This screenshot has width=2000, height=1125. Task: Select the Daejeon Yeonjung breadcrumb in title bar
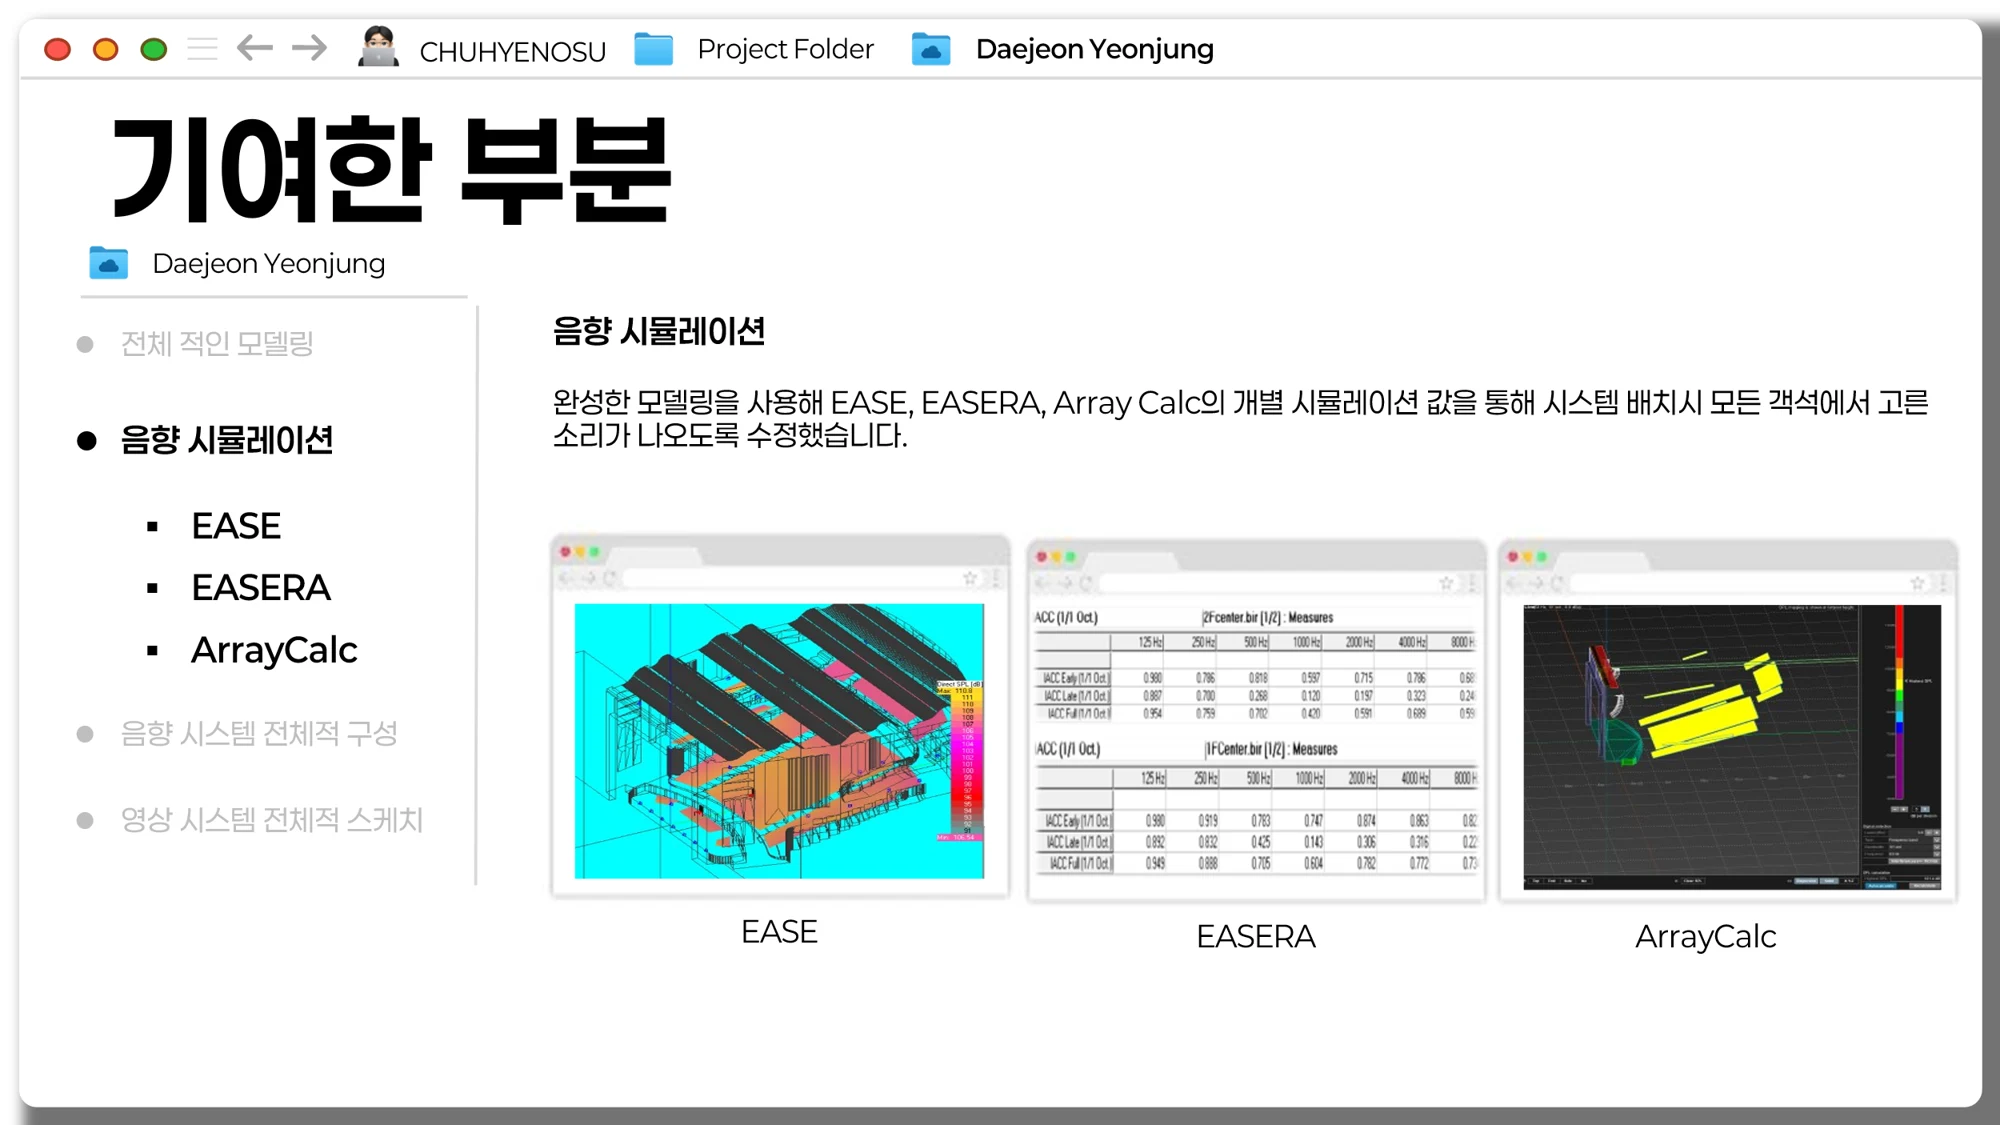pos(1094,49)
